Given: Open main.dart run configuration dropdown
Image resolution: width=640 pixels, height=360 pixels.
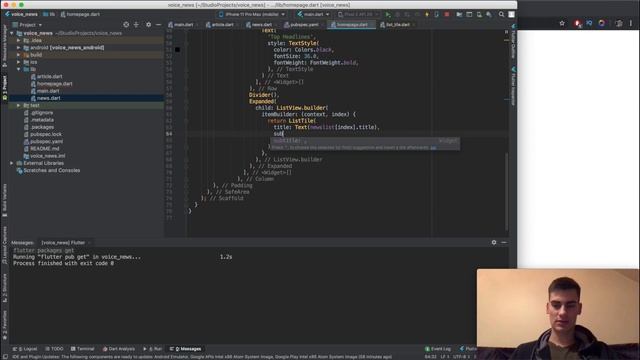Looking at the screenshot, I should point(313,14).
